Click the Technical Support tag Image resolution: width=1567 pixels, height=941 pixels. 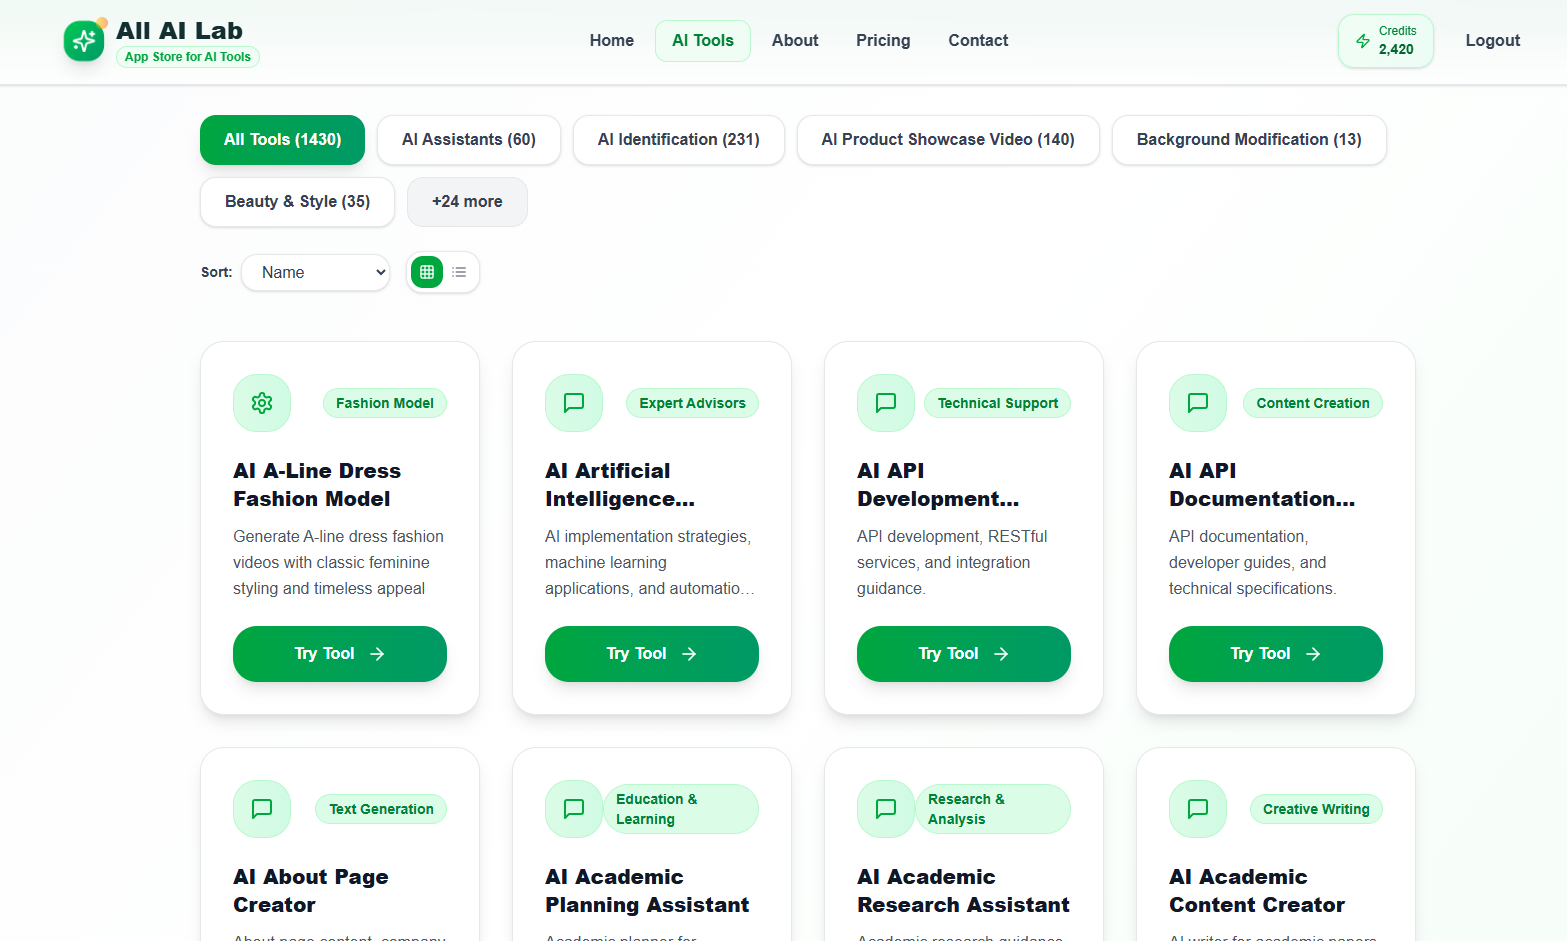point(998,403)
